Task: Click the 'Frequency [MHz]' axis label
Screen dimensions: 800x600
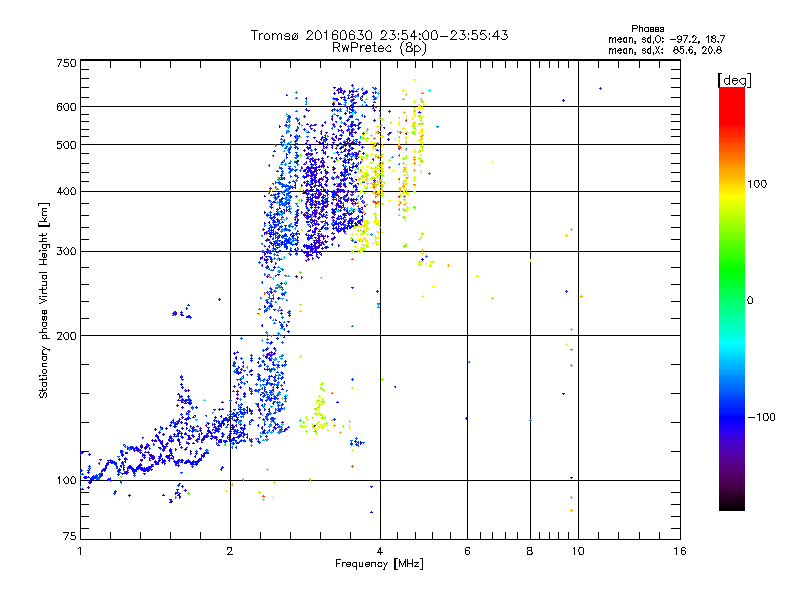Action: tap(379, 564)
